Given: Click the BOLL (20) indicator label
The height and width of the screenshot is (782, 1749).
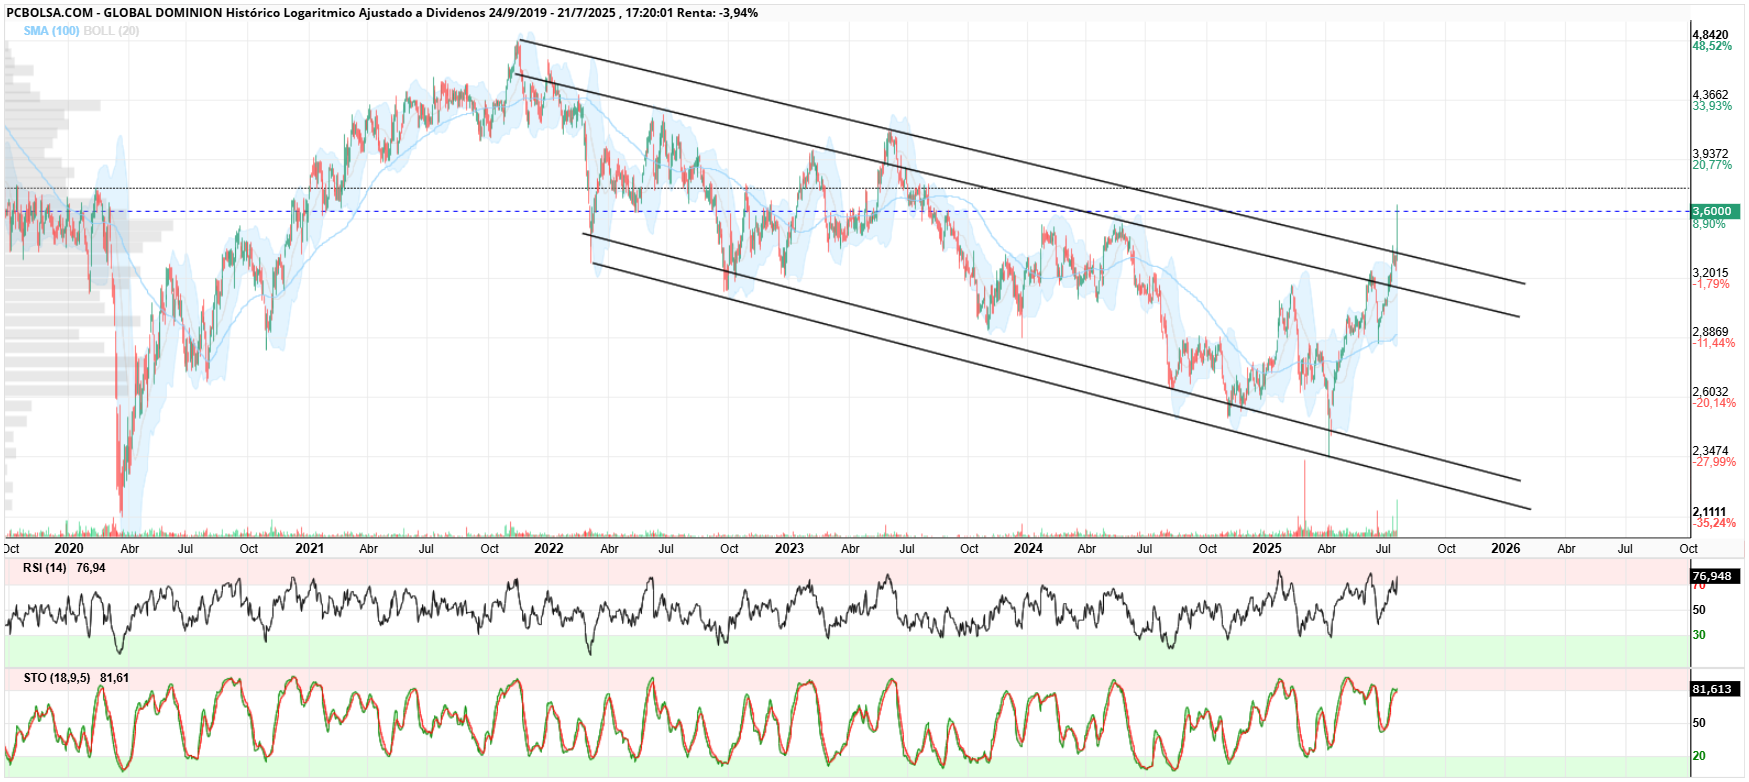Looking at the screenshot, I should [x=112, y=31].
